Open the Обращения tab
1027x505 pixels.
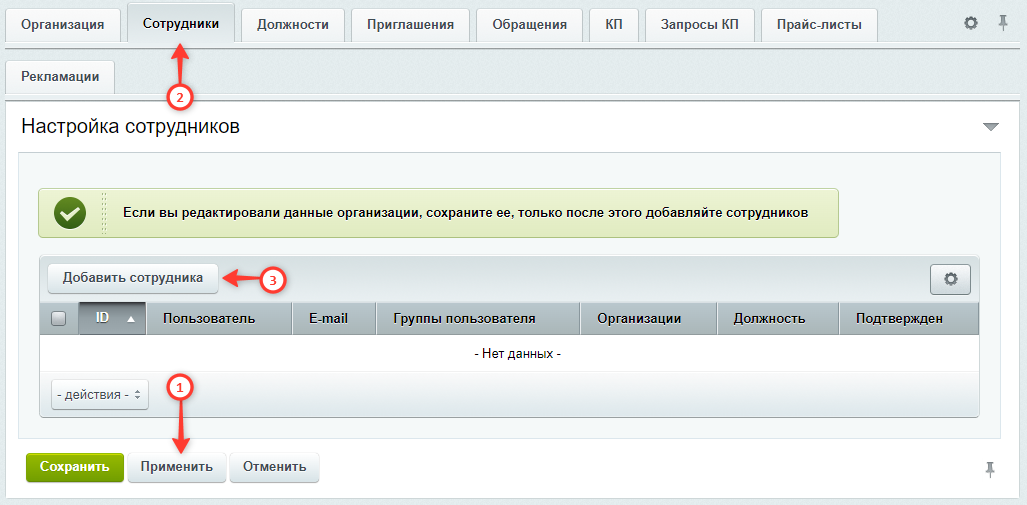tap(530, 26)
